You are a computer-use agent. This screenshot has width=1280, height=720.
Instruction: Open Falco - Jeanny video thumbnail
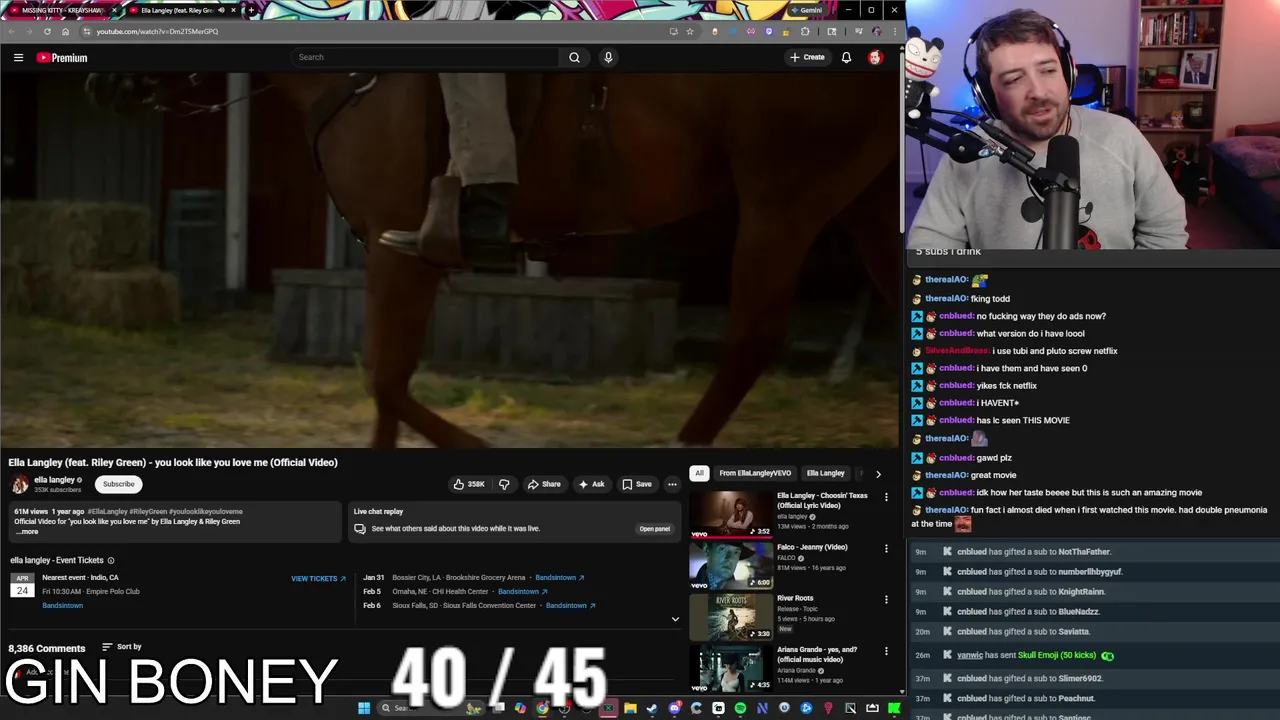point(731,565)
